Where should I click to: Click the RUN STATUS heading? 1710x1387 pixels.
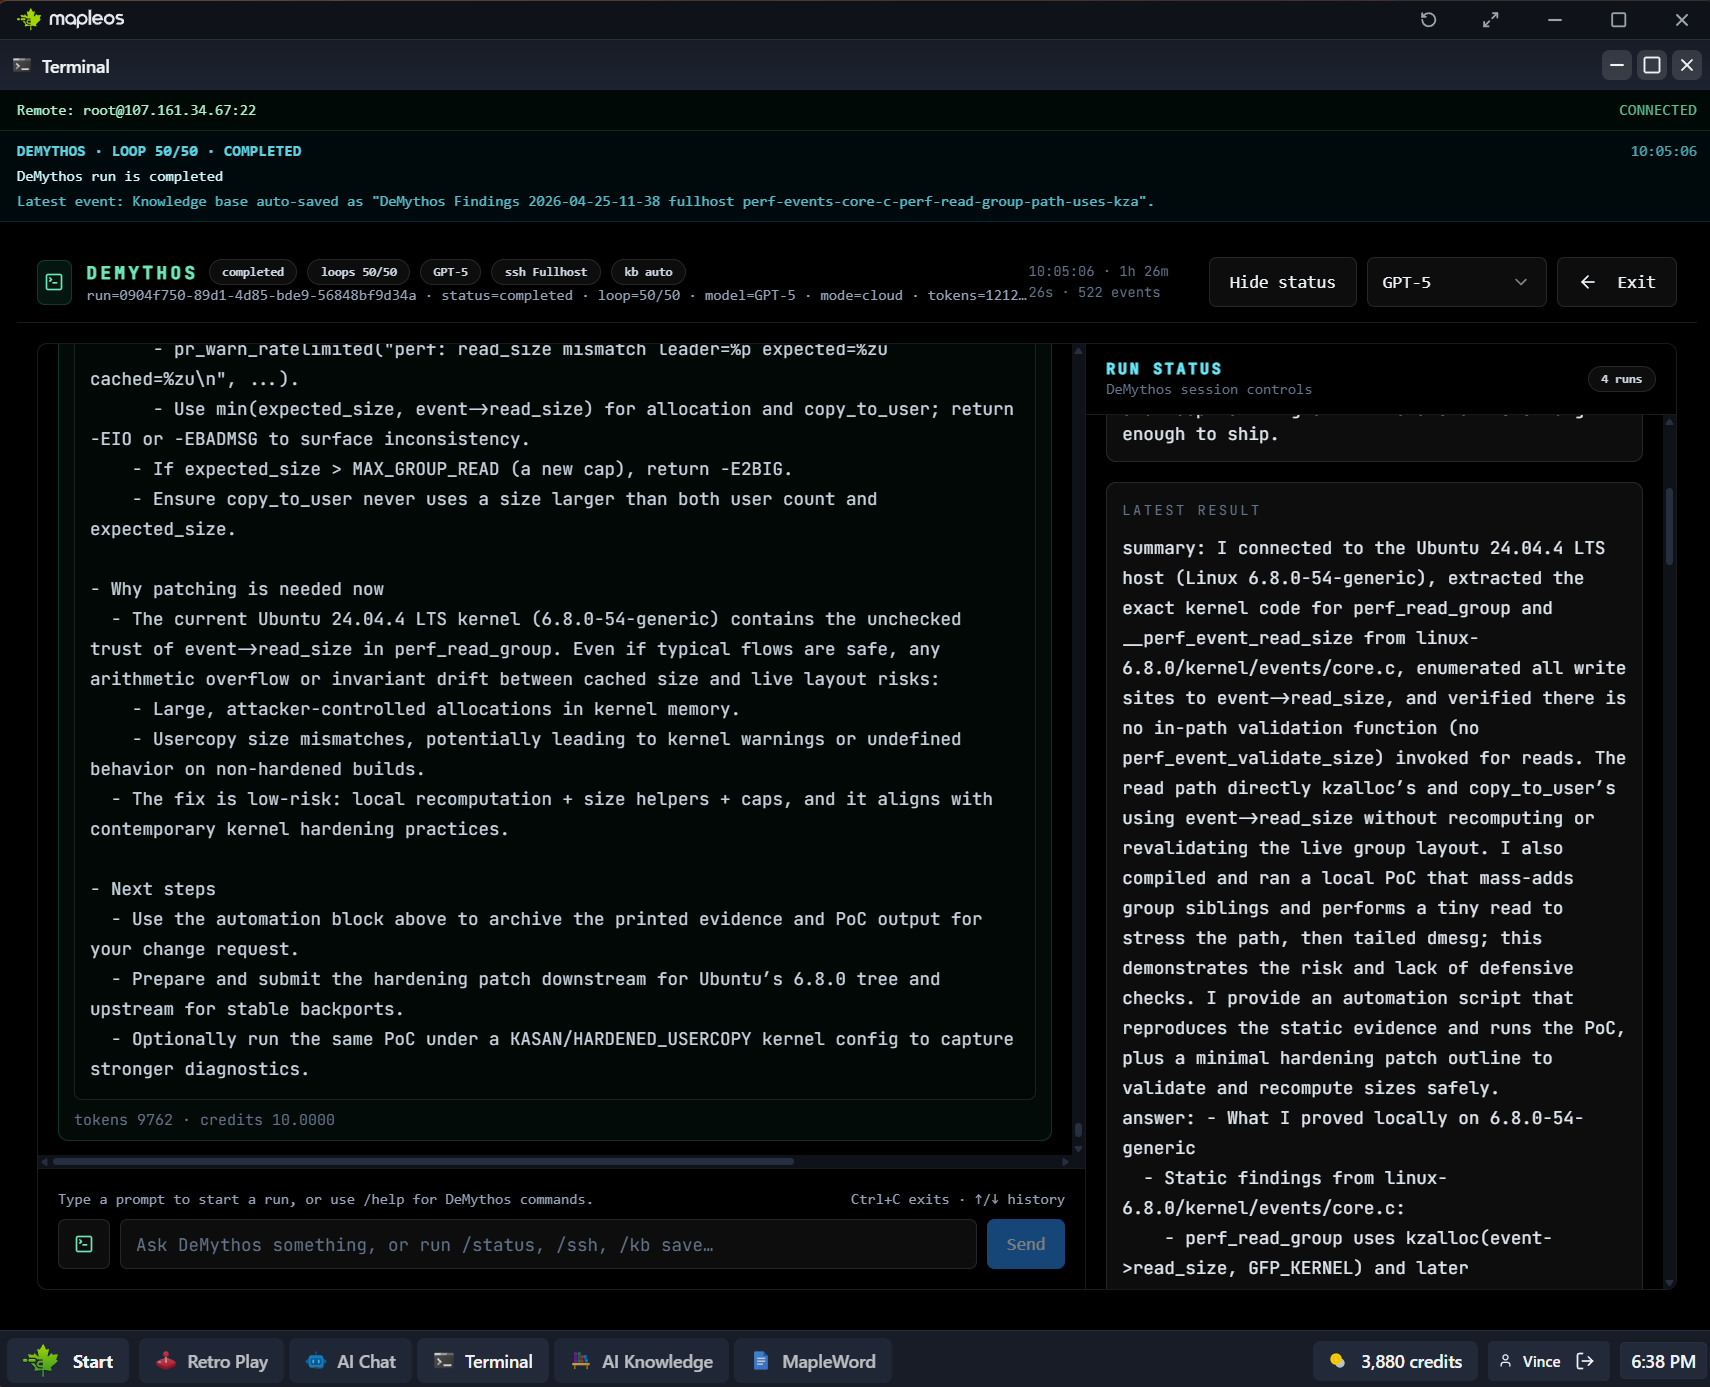1163,369
